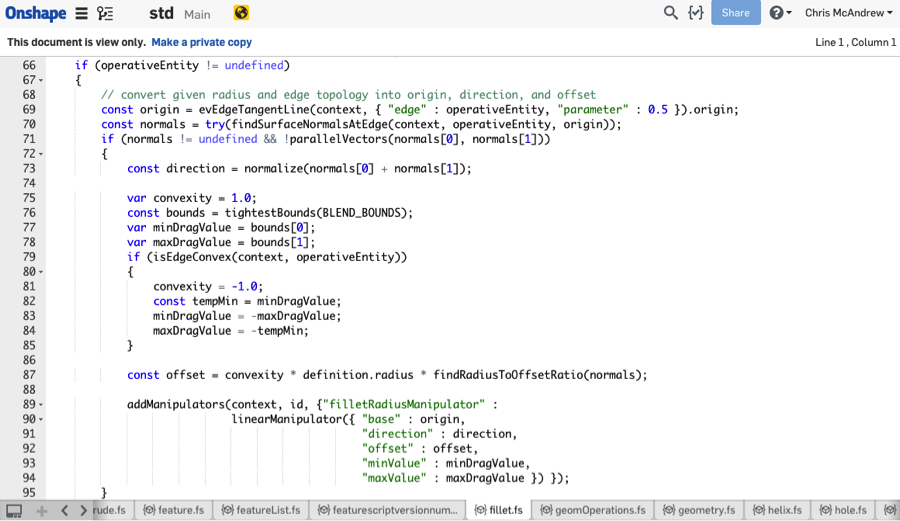The image size is (900, 521).
Task: Click the Onshape logo
Action: coord(36,13)
